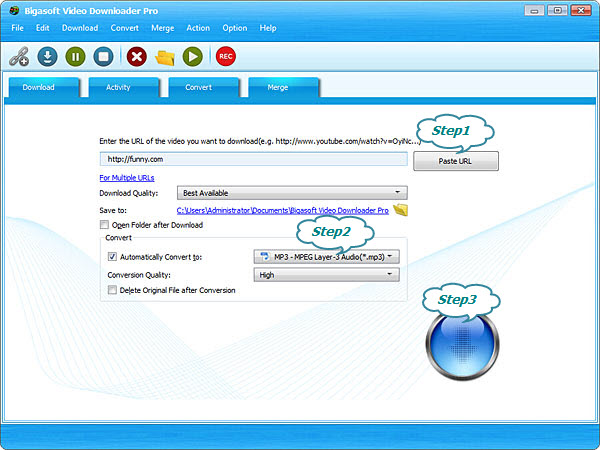Click the add URL link icon

coord(19,57)
